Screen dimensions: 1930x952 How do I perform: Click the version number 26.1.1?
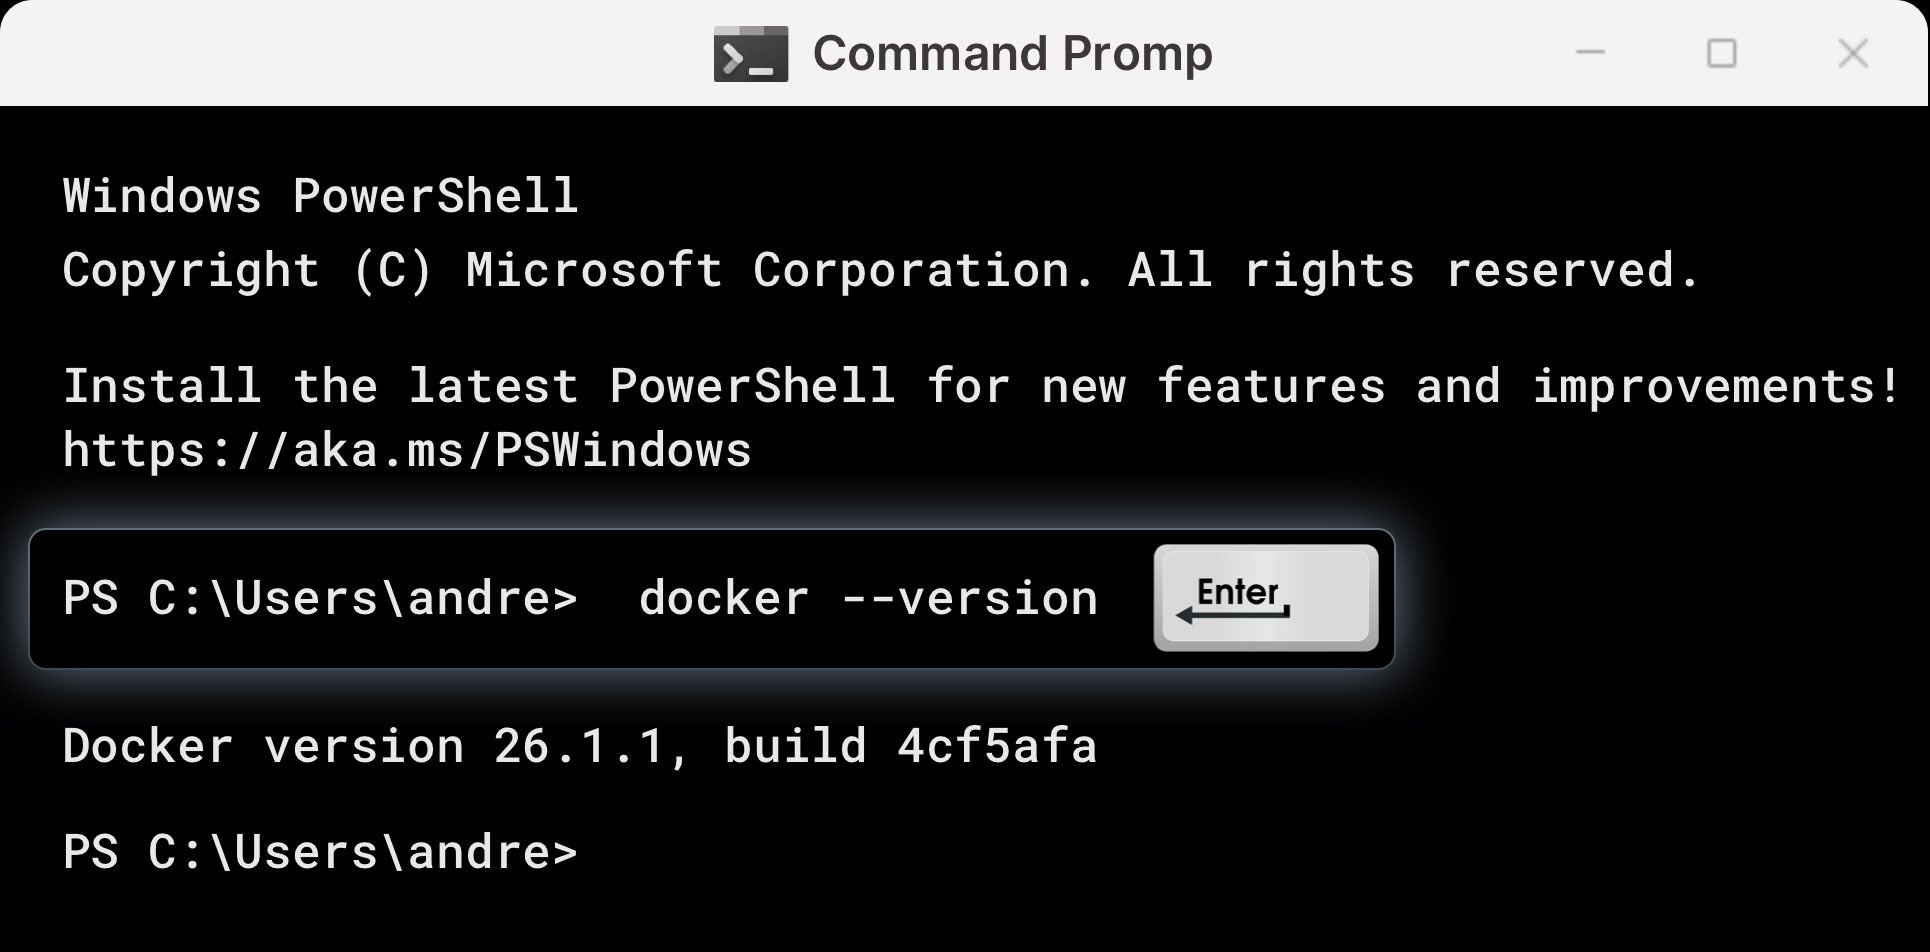point(580,746)
